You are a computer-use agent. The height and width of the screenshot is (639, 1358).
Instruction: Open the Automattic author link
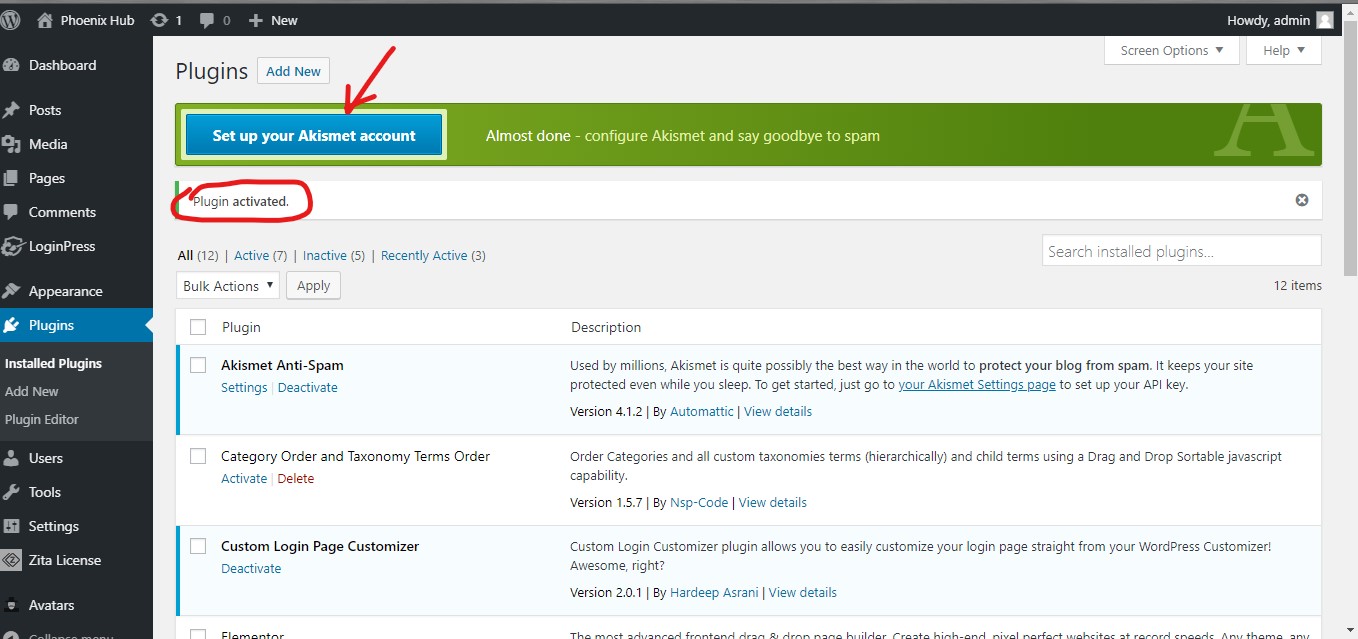tap(702, 411)
